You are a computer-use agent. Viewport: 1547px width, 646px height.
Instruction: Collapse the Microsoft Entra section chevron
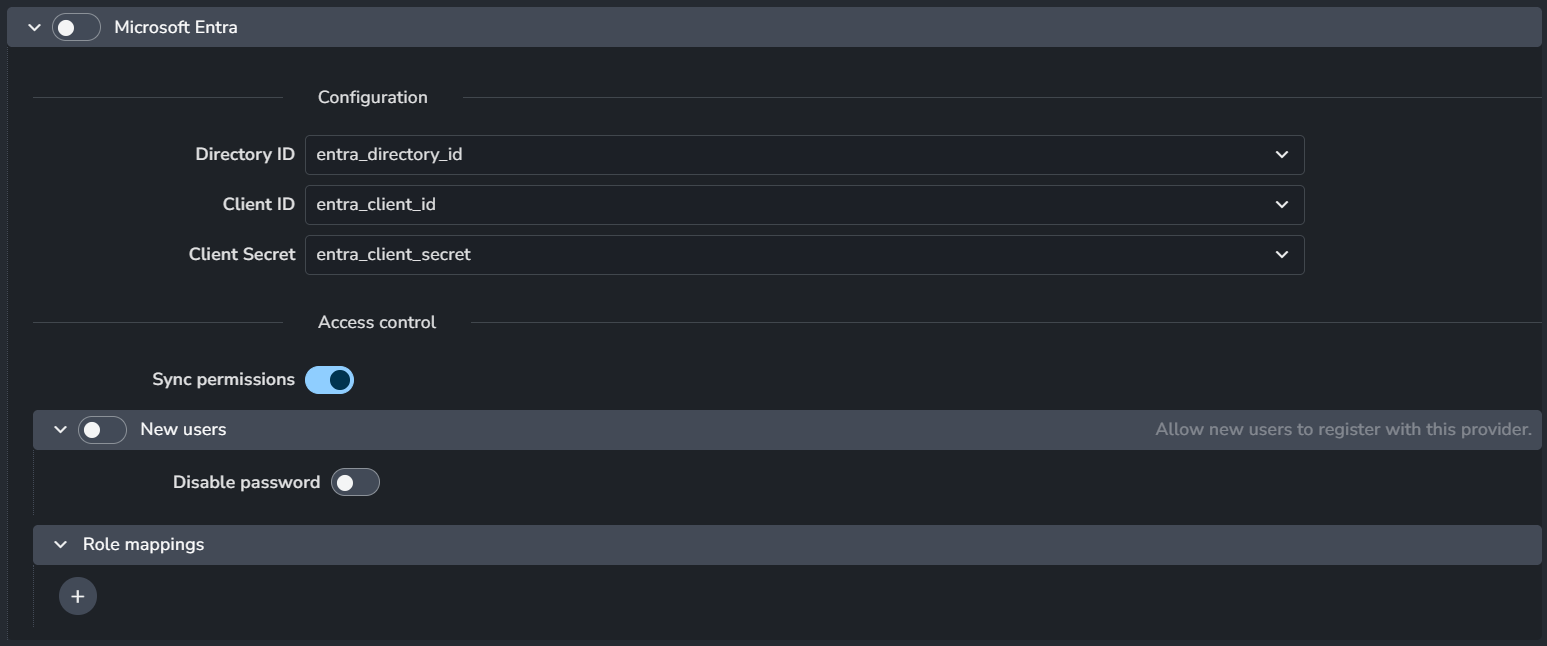coord(34,28)
